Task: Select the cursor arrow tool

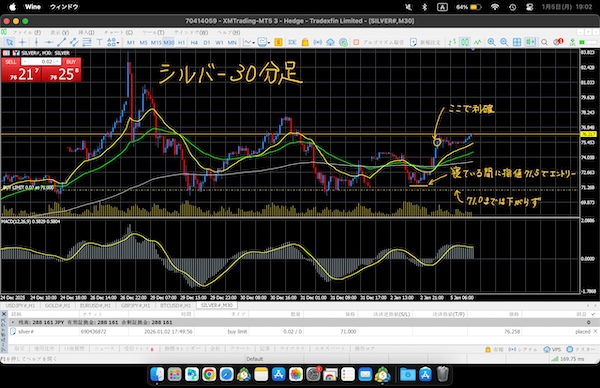Action: point(9,42)
